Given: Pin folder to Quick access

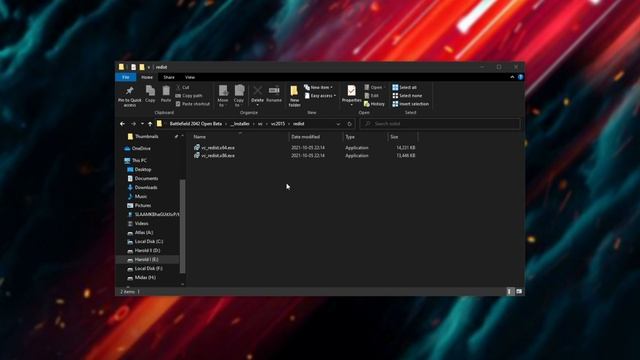Looking at the screenshot, I should [x=129, y=96].
